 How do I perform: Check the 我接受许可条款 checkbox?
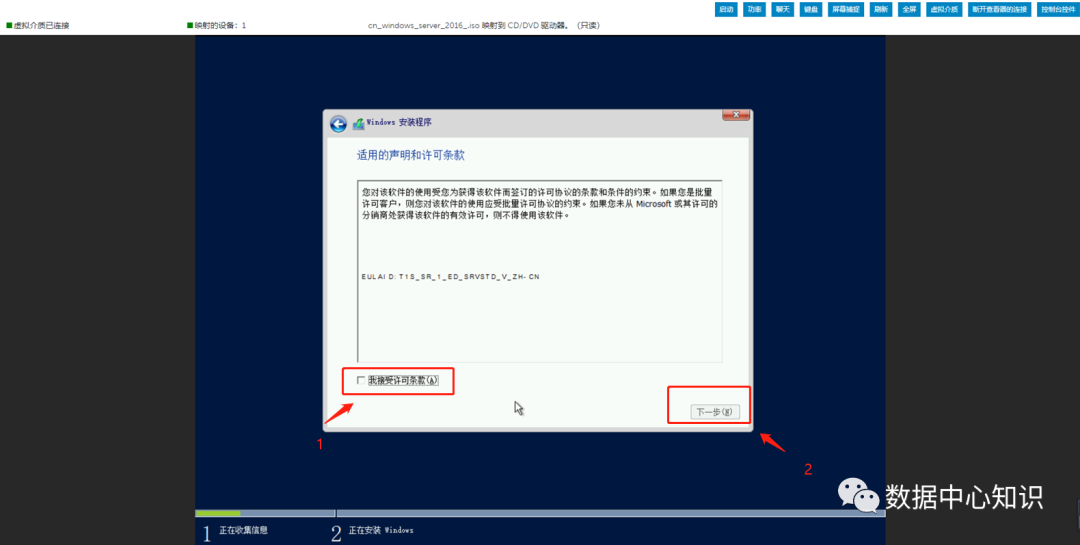click(361, 380)
